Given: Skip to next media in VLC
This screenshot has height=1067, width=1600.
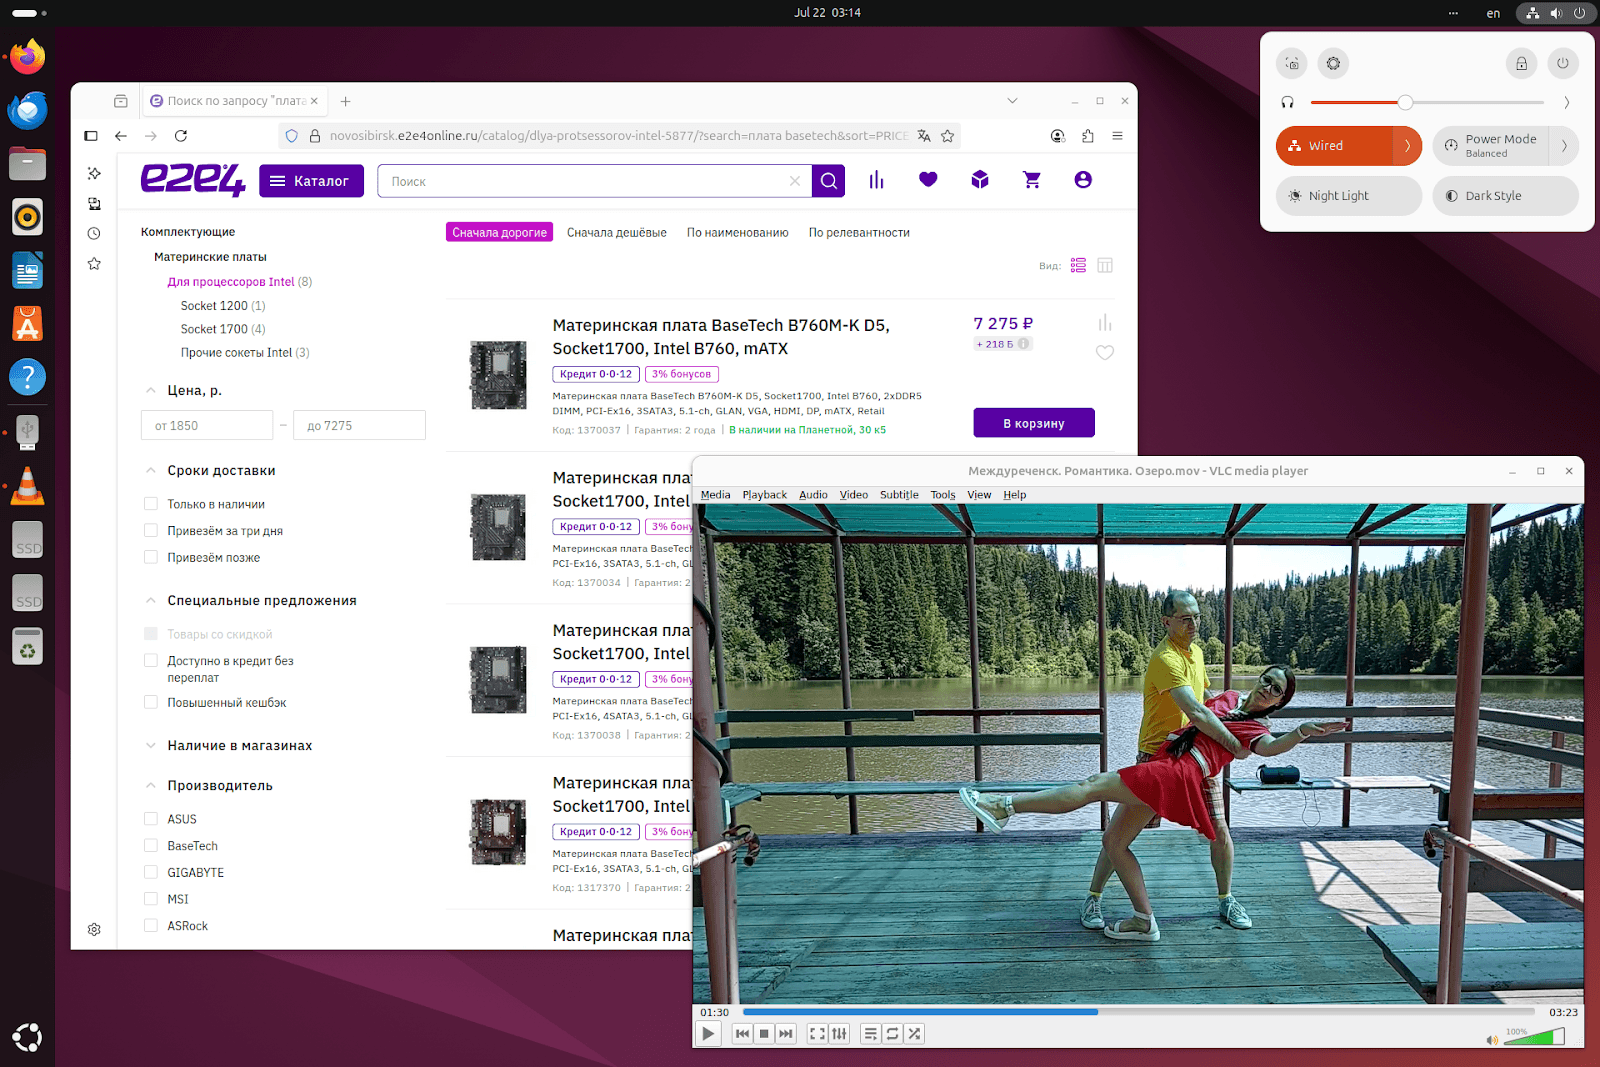Looking at the screenshot, I should pos(786,1034).
